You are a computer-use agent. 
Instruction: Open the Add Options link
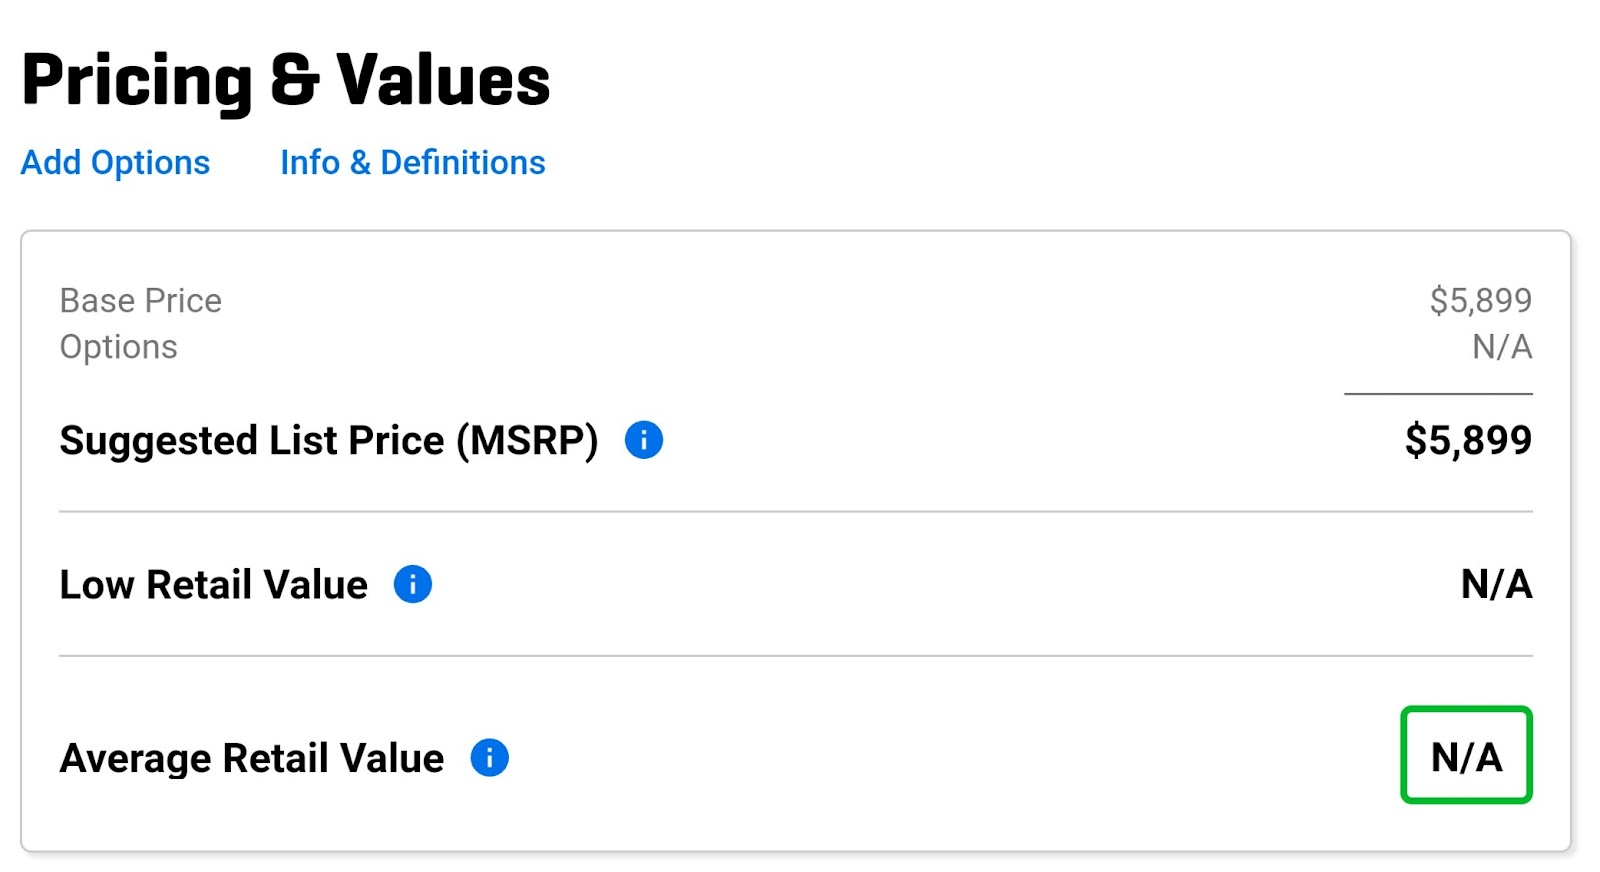115,162
